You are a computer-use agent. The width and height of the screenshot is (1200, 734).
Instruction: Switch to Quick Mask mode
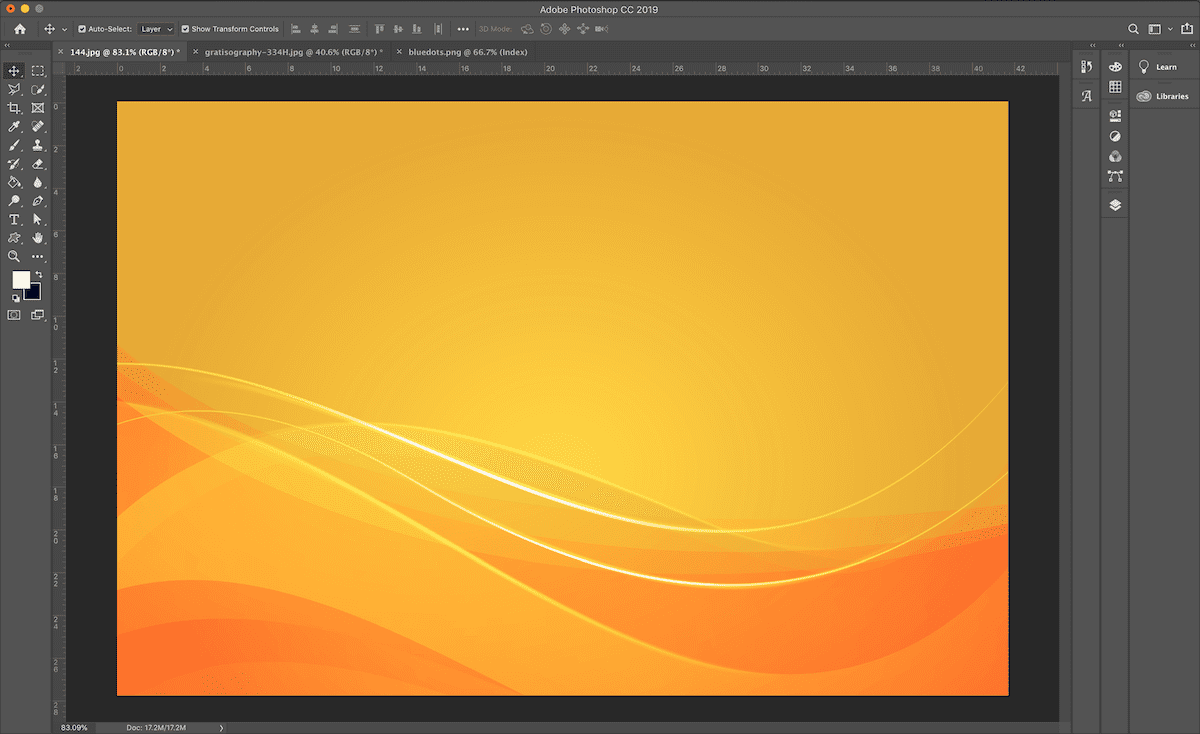(14, 314)
